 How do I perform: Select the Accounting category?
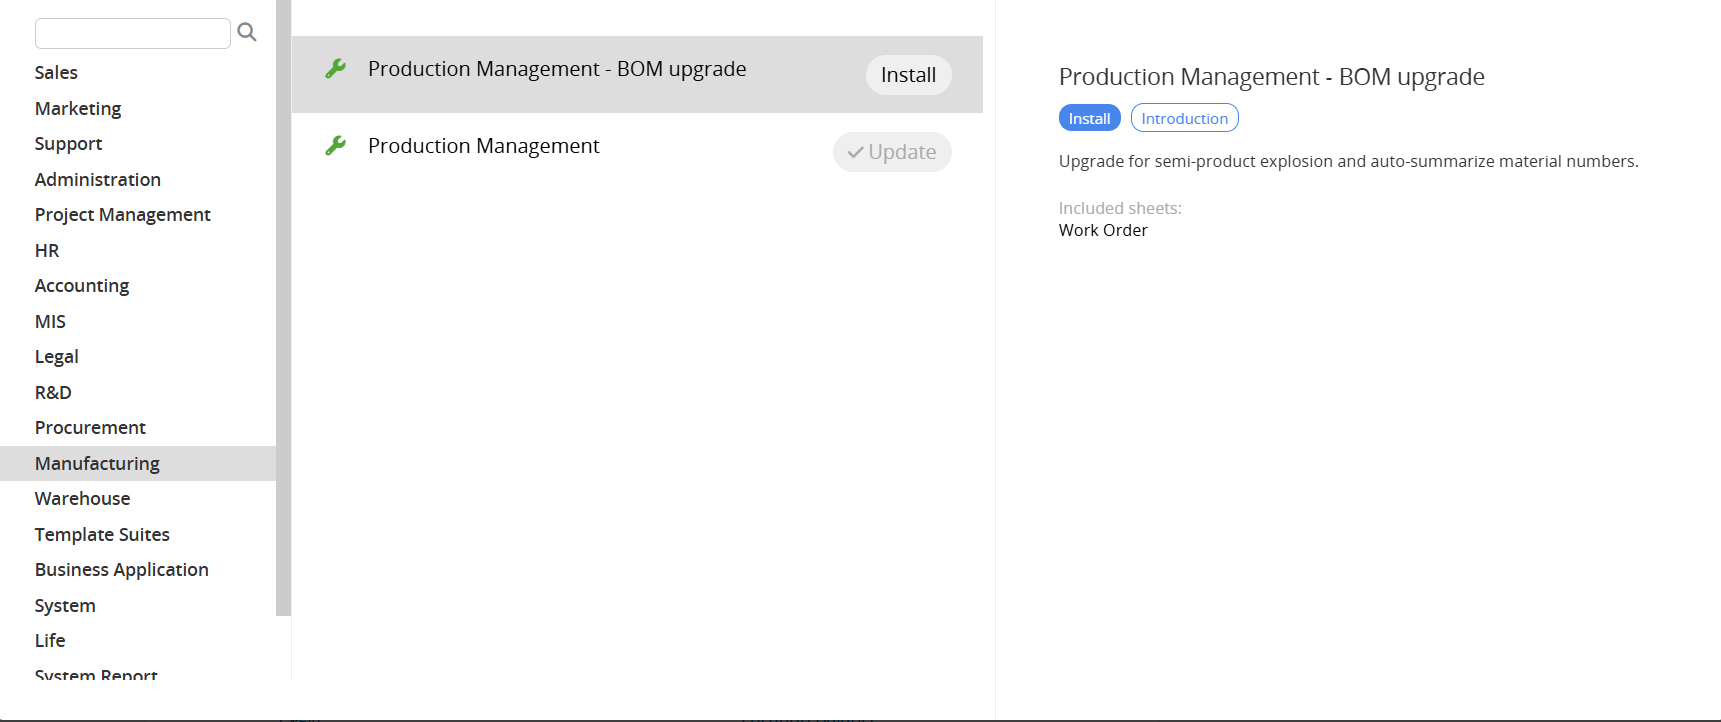point(82,286)
